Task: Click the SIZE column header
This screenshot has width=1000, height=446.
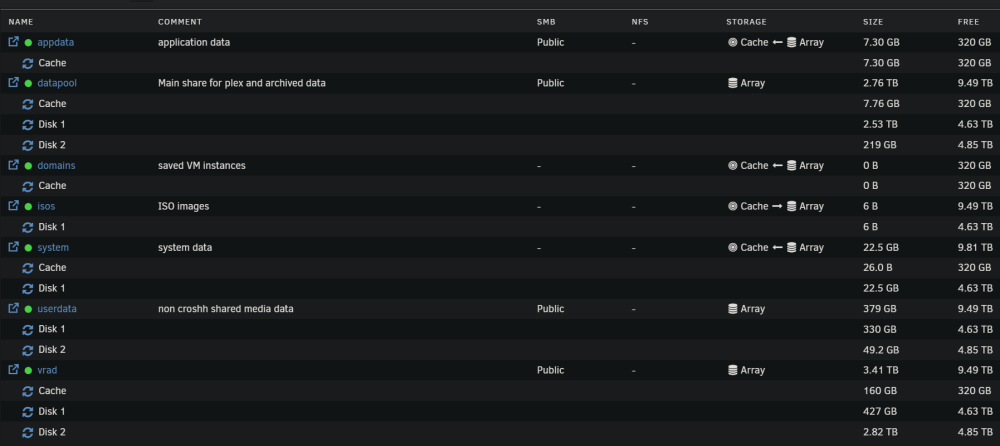Action: coord(873,22)
